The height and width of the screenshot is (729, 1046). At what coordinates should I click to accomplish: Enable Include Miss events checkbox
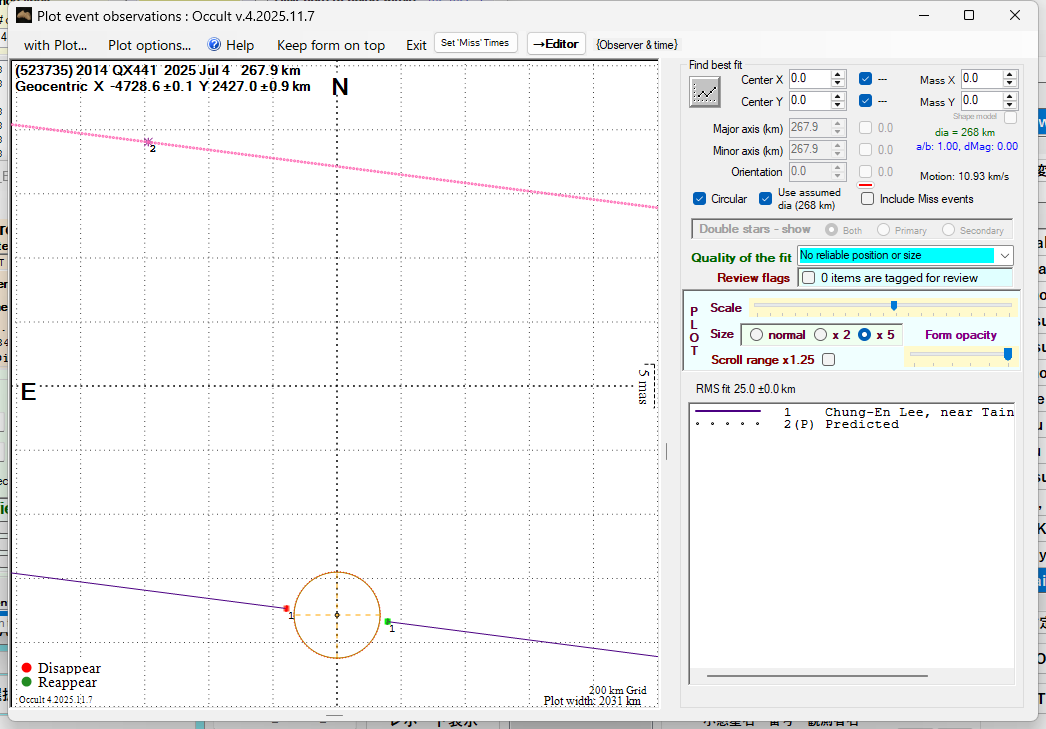coord(867,199)
